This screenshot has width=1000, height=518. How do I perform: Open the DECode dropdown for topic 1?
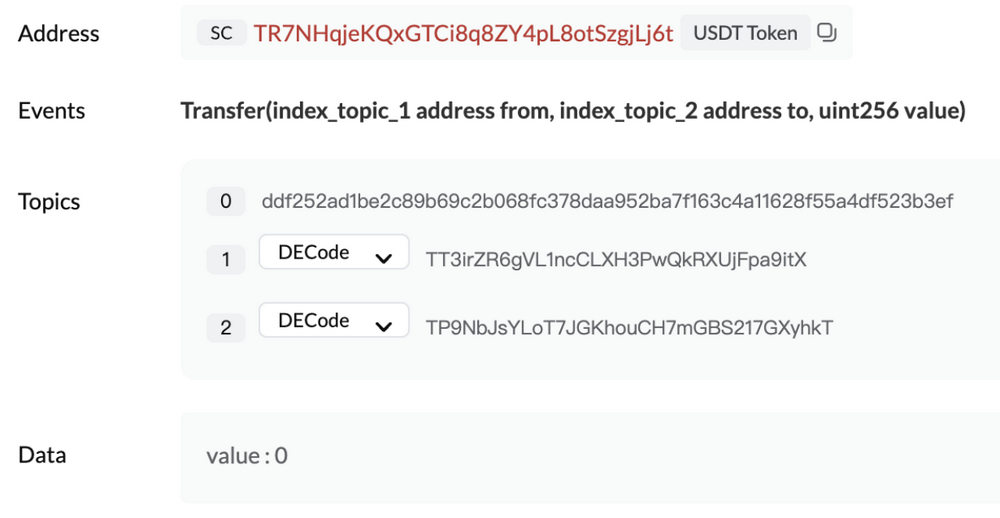(x=334, y=253)
